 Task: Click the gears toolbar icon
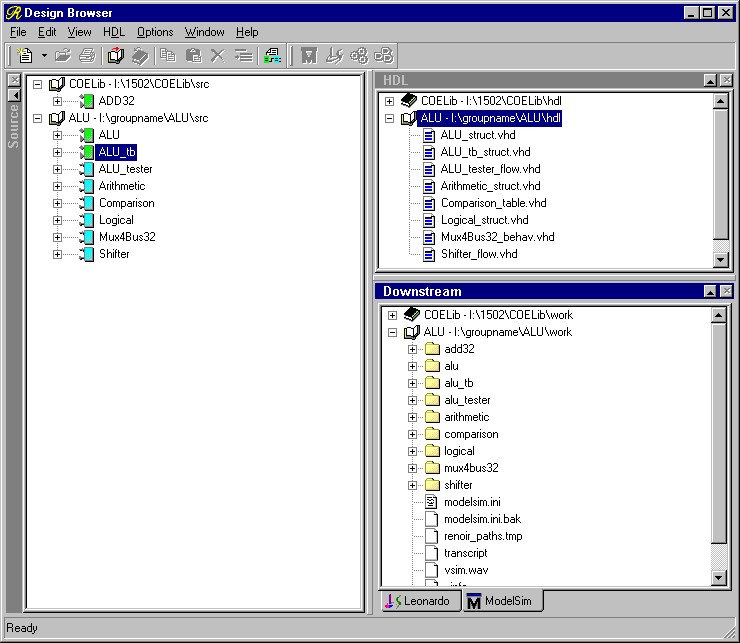click(x=359, y=56)
